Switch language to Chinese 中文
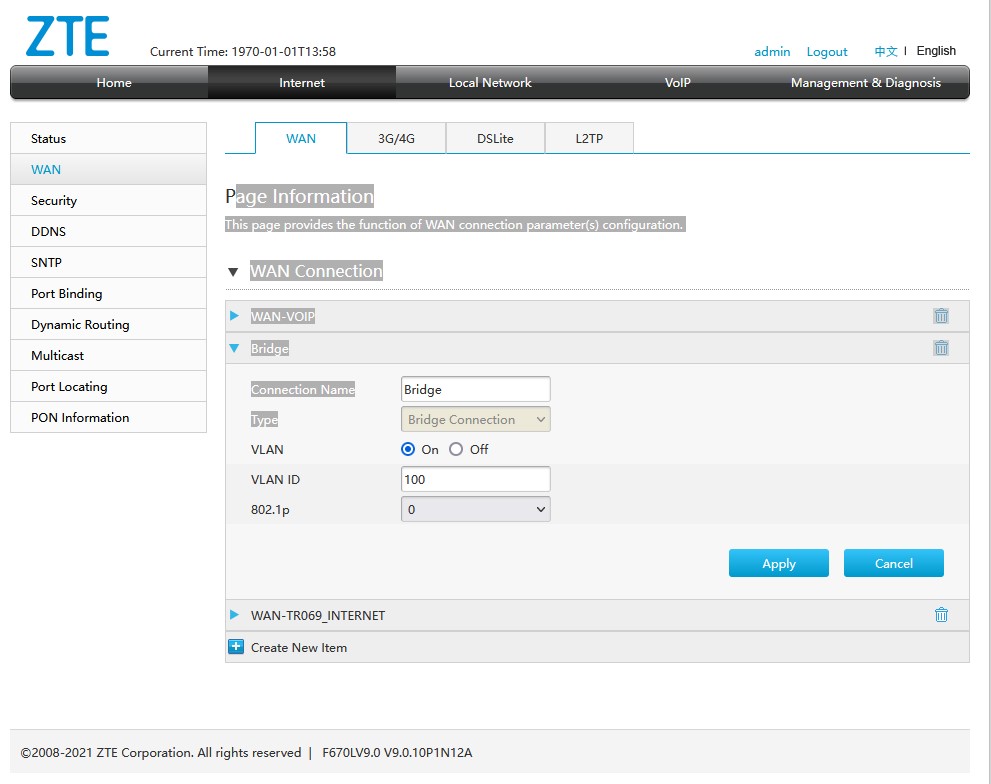991x784 pixels. 885,51
